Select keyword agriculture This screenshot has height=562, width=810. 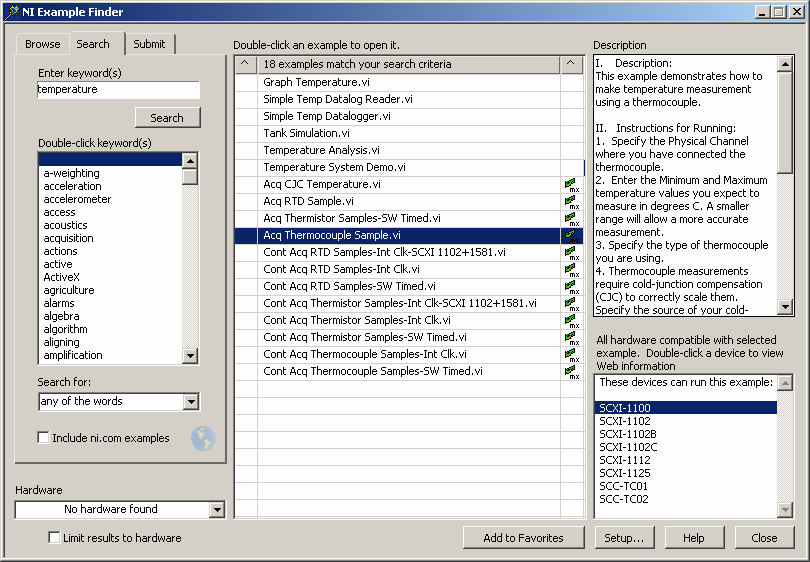[69, 290]
